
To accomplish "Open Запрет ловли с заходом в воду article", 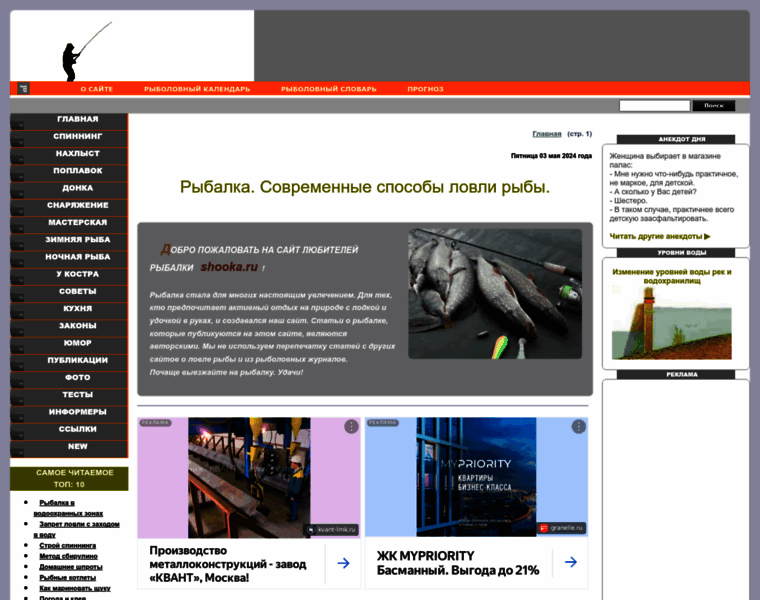I will tap(77, 529).
